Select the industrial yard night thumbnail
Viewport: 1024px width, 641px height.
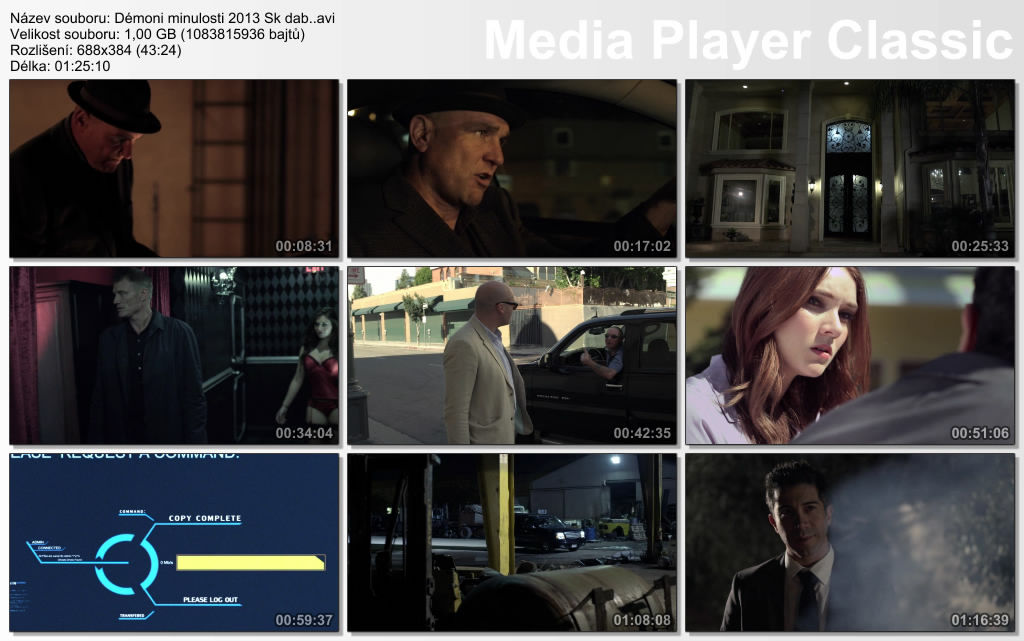tap(511, 542)
